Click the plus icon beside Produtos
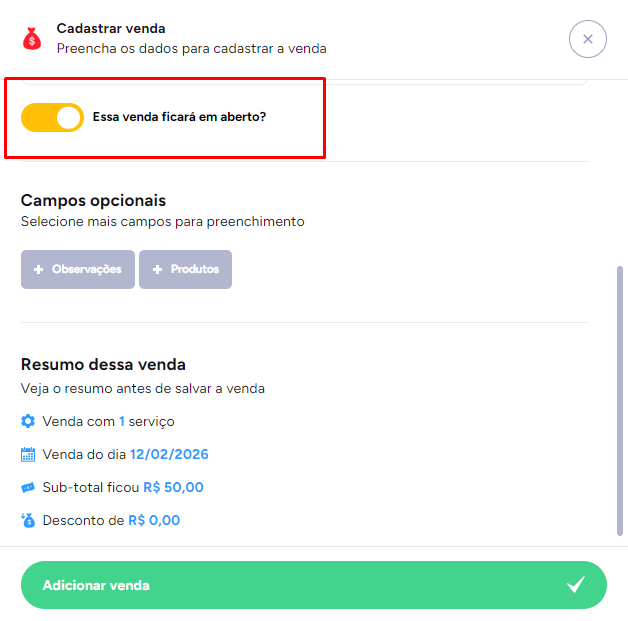The height and width of the screenshot is (621, 628). pyautogui.click(x=157, y=270)
